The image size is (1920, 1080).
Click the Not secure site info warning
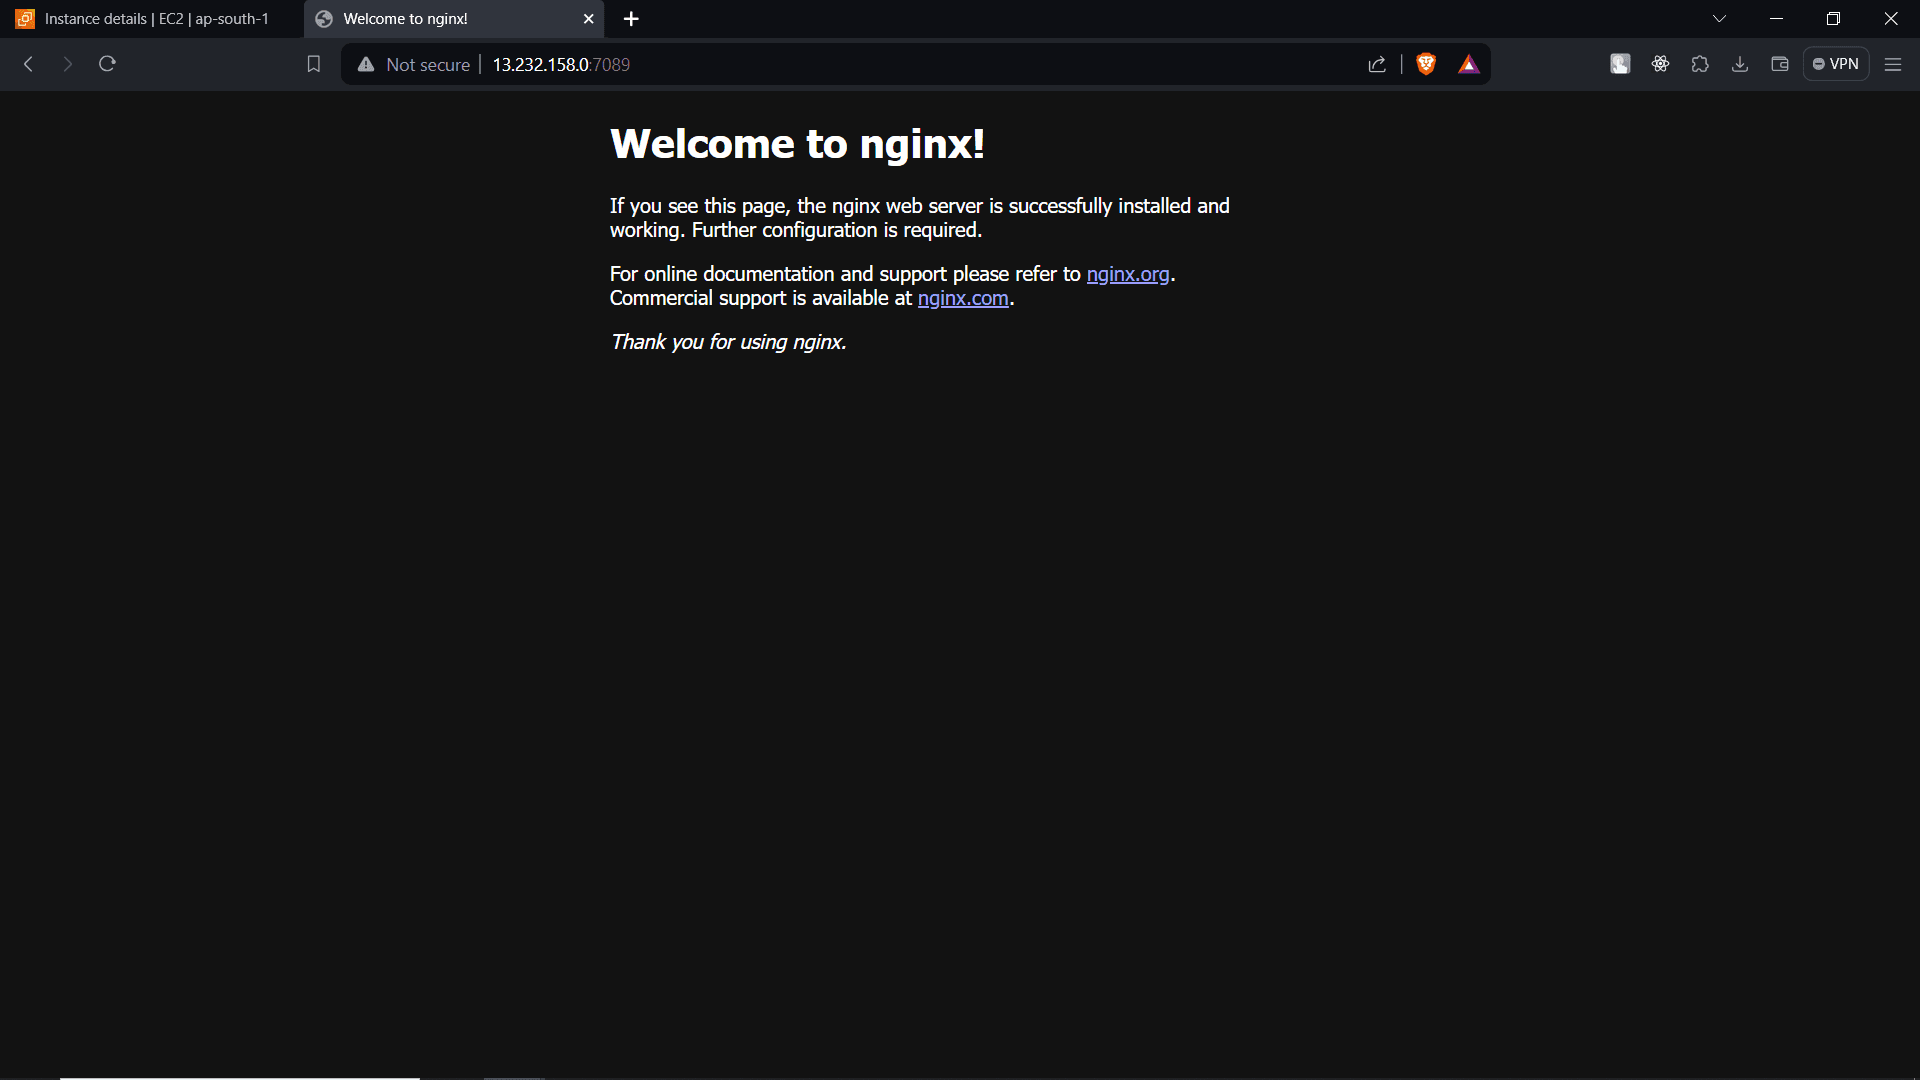point(414,64)
